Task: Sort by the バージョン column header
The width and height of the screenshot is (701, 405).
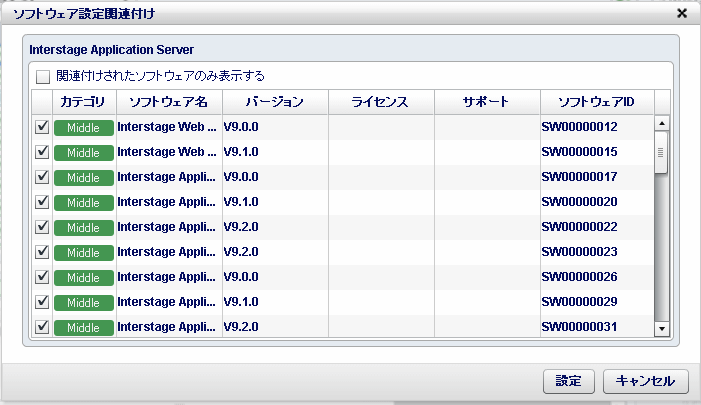Action: click(x=275, y=102)
